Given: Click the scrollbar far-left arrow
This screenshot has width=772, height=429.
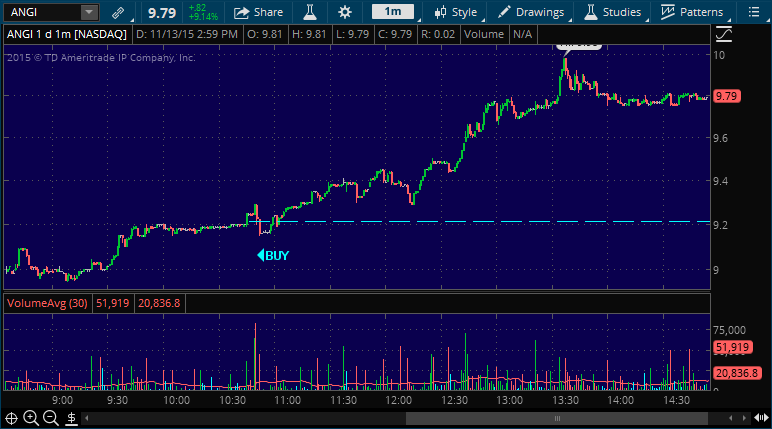Looking at the screenshot, I should [87, 419].
